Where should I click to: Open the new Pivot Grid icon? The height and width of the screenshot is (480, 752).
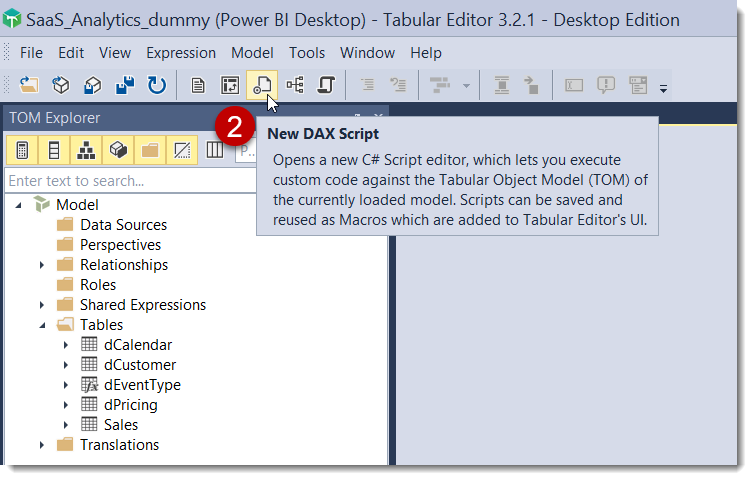tap(230, 85)
